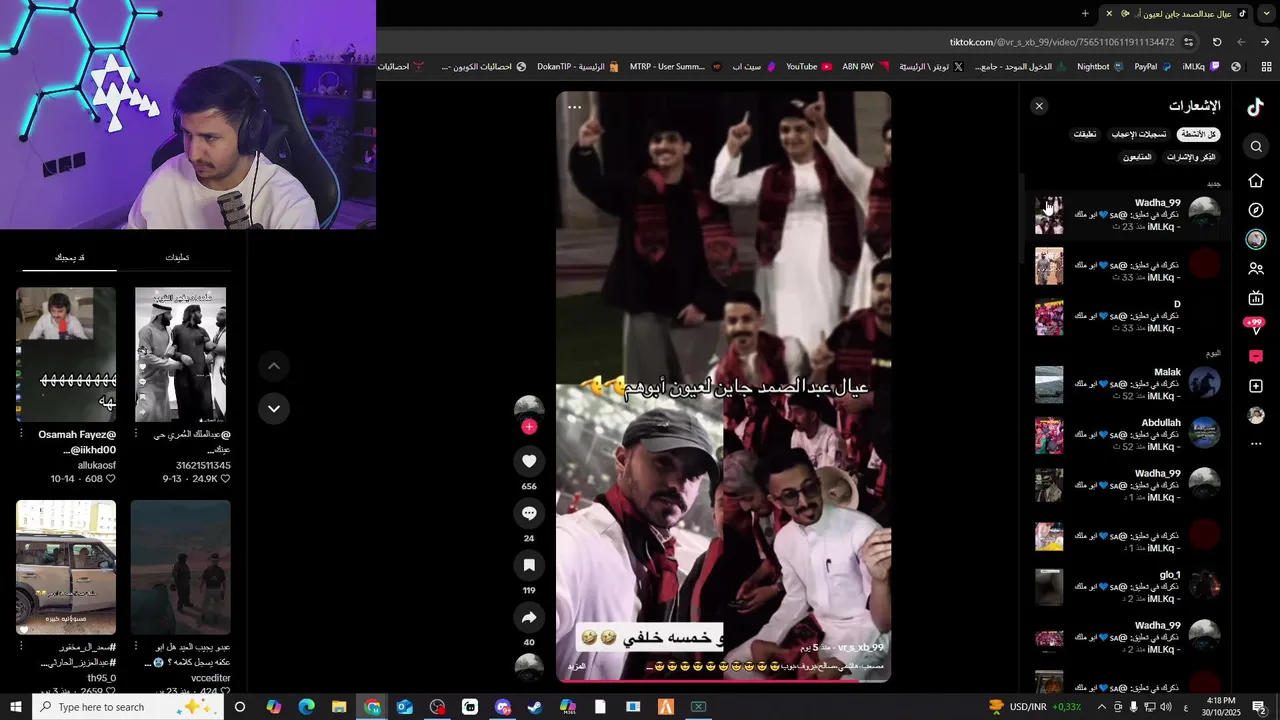This screenshot has width=1280, height=720.
Task: Go to TikTok Home feed icon
Action: tap(1256, 181)
